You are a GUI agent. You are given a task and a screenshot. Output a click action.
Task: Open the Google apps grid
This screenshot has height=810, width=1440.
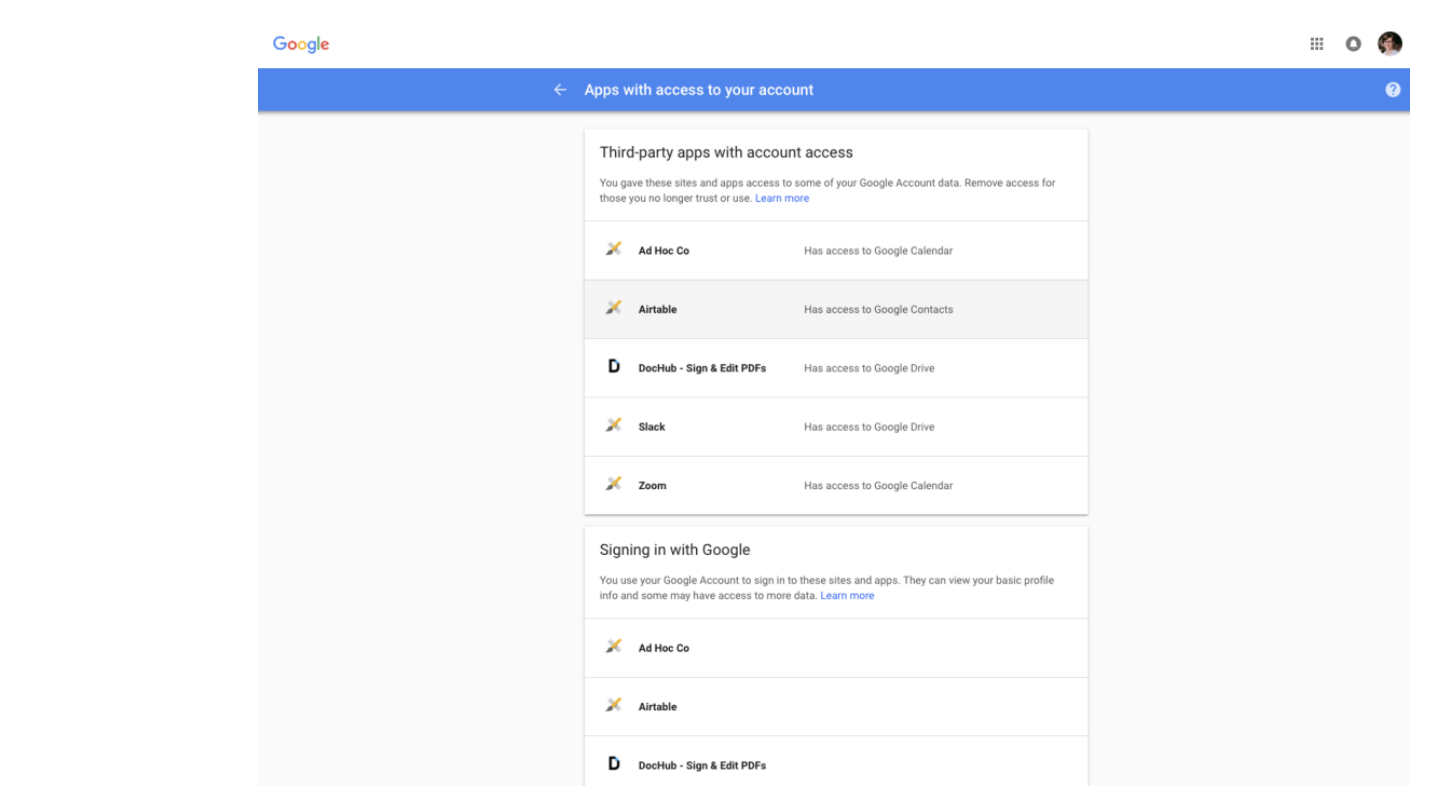[x=1317, y=44]
